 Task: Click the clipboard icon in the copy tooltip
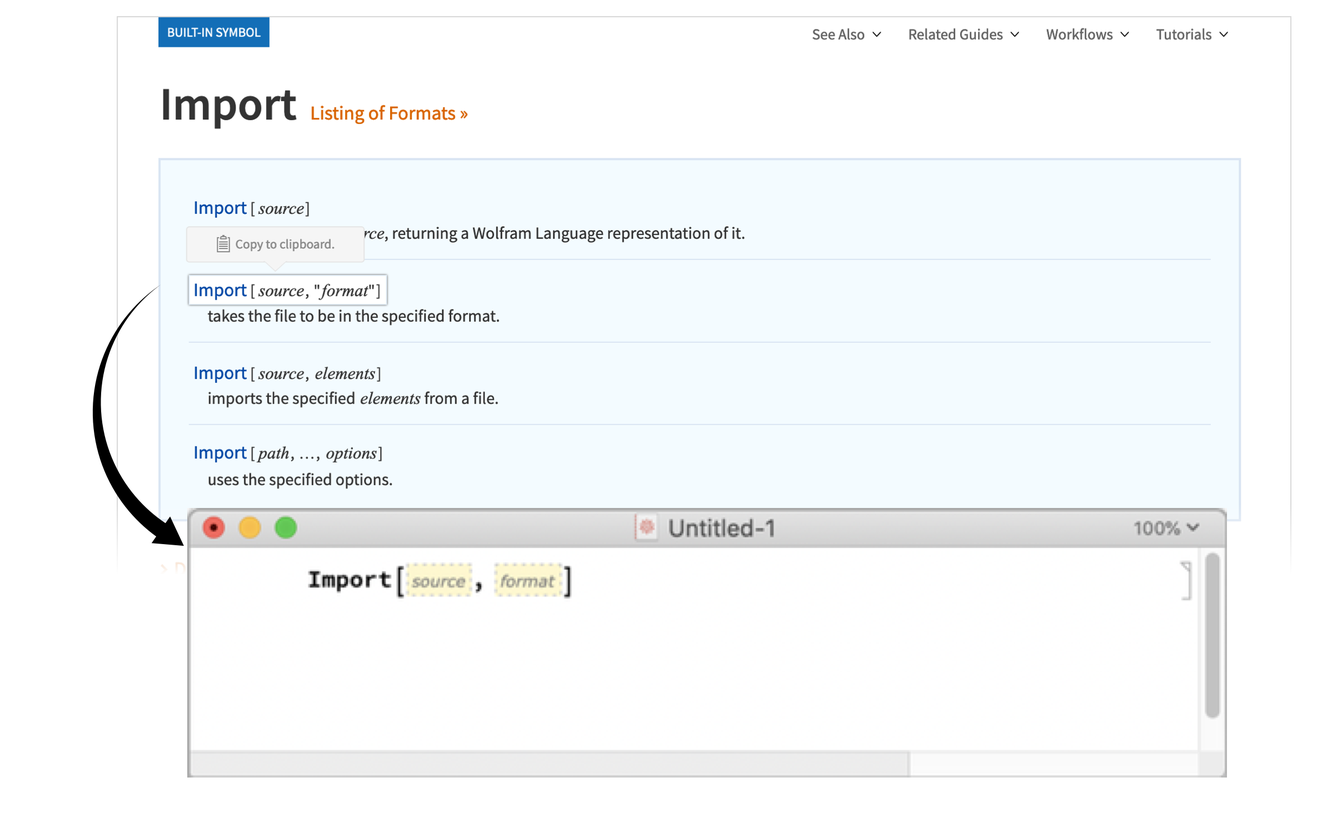223,244
